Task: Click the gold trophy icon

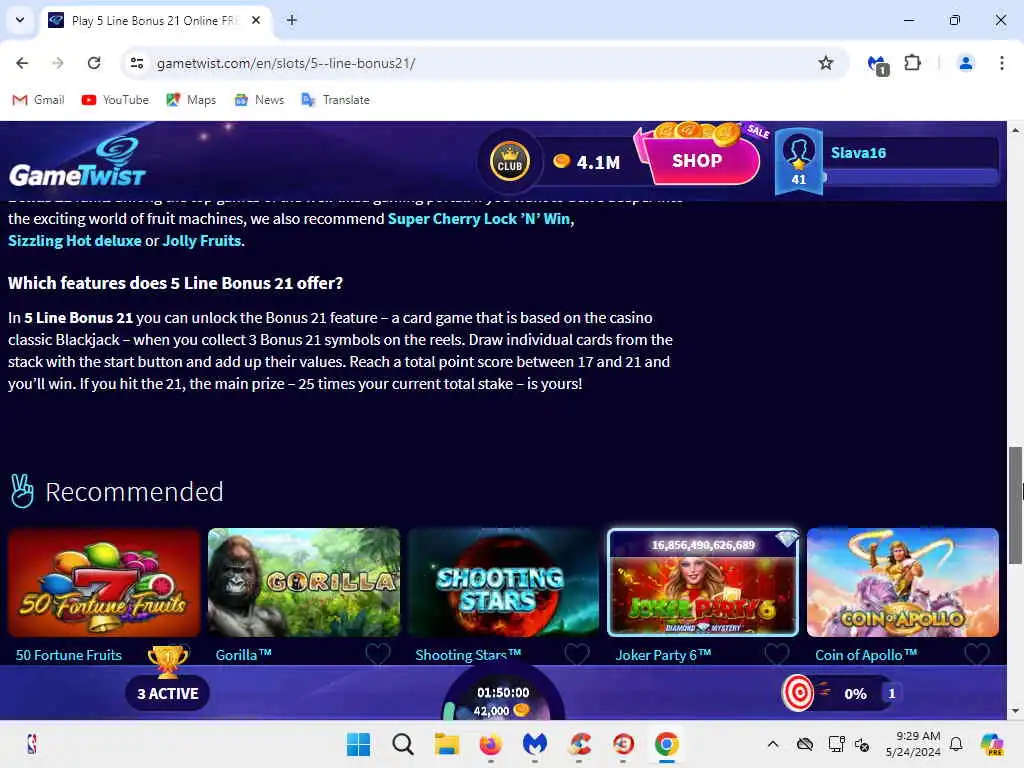Action: tap(168, 662)
